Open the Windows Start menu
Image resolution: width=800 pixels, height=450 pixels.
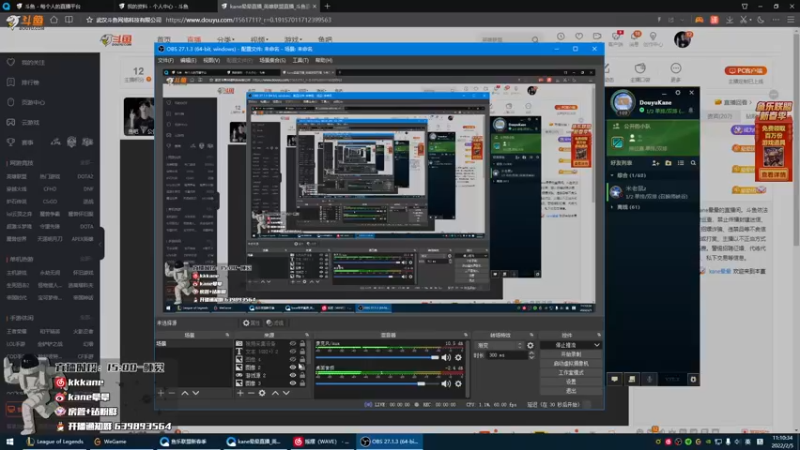click(9, 442)
